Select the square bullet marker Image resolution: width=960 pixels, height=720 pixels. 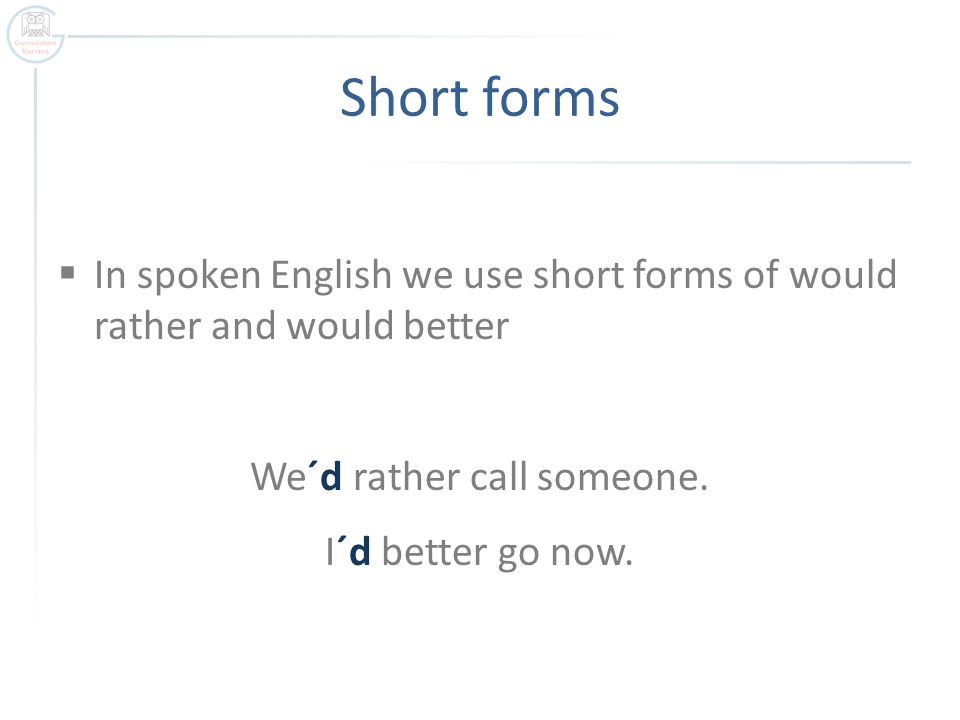pyautogui.click(x=68, y=272)
